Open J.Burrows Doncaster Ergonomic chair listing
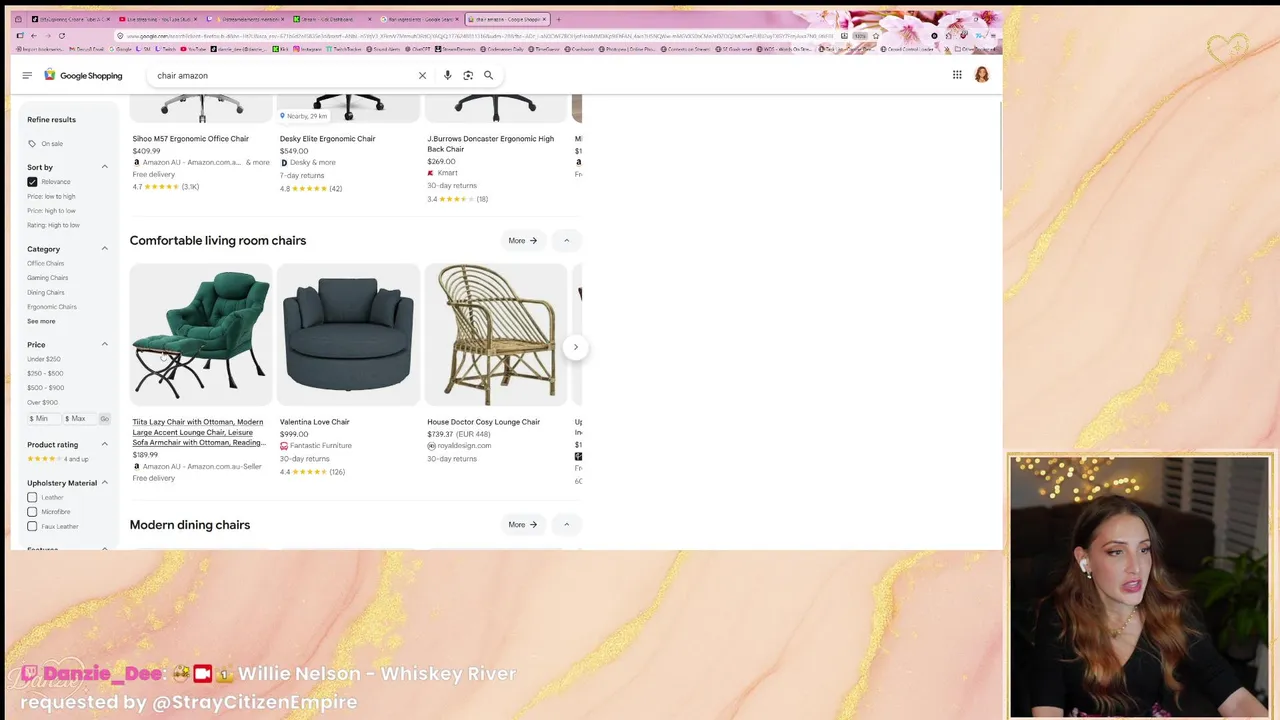This screenshot has height=720, width=1280. [x=490, y=144]
